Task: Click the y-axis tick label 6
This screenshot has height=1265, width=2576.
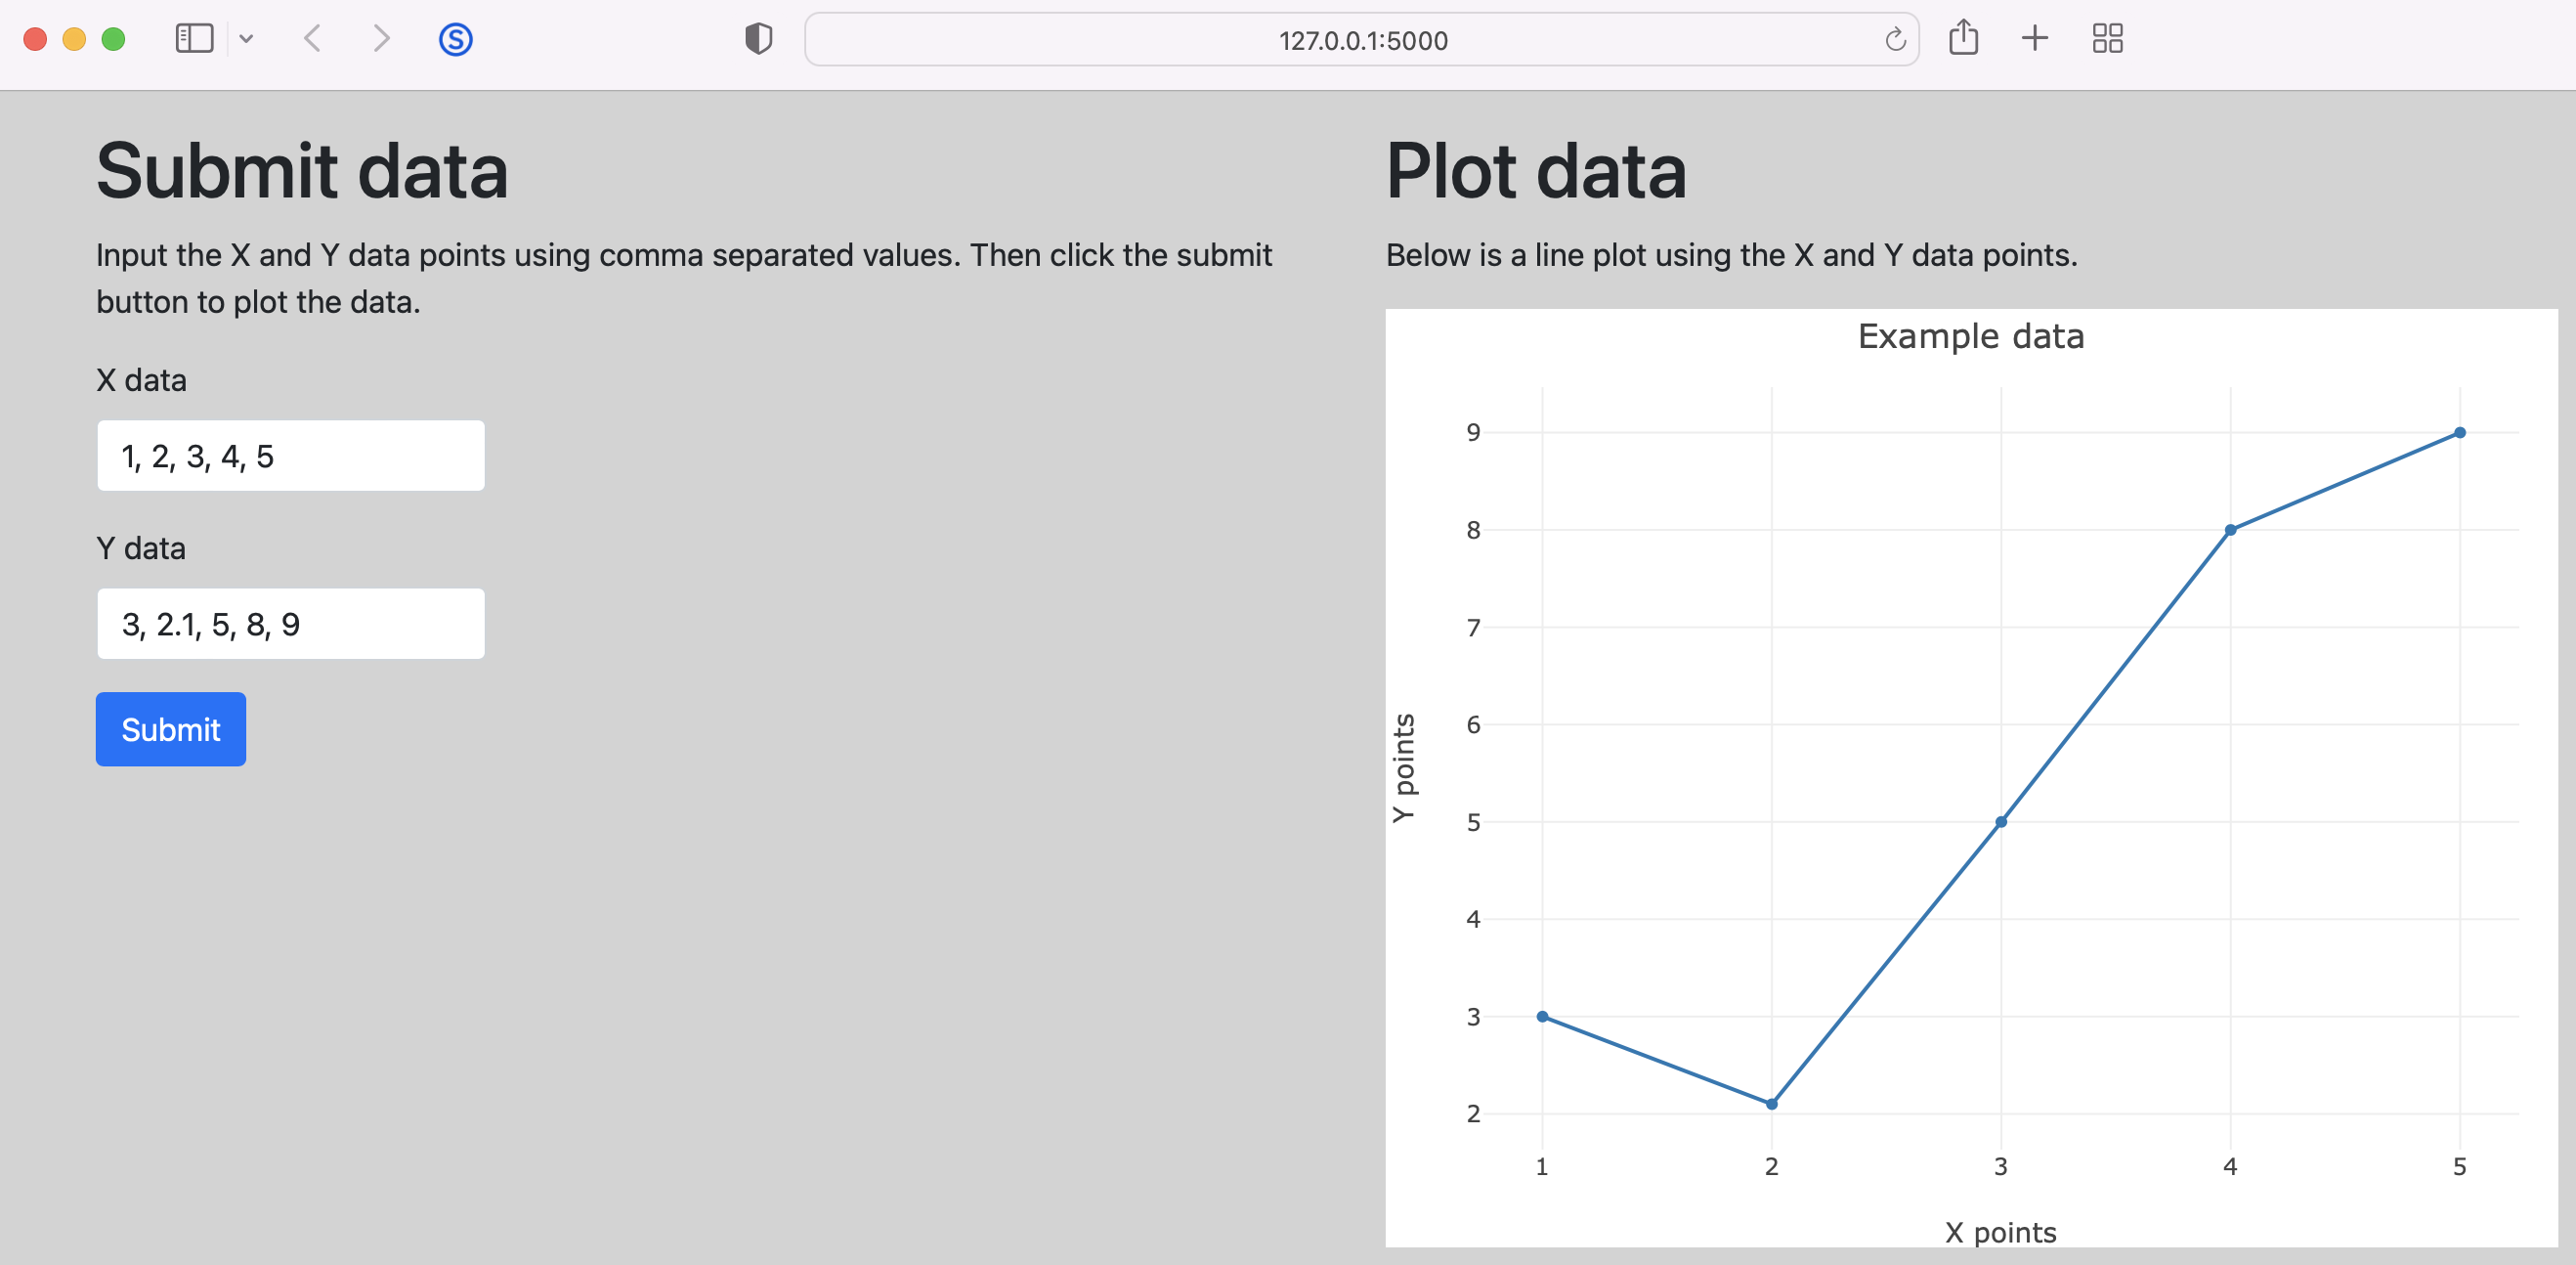Action: pyautogui.click(x=1473, y=724)
